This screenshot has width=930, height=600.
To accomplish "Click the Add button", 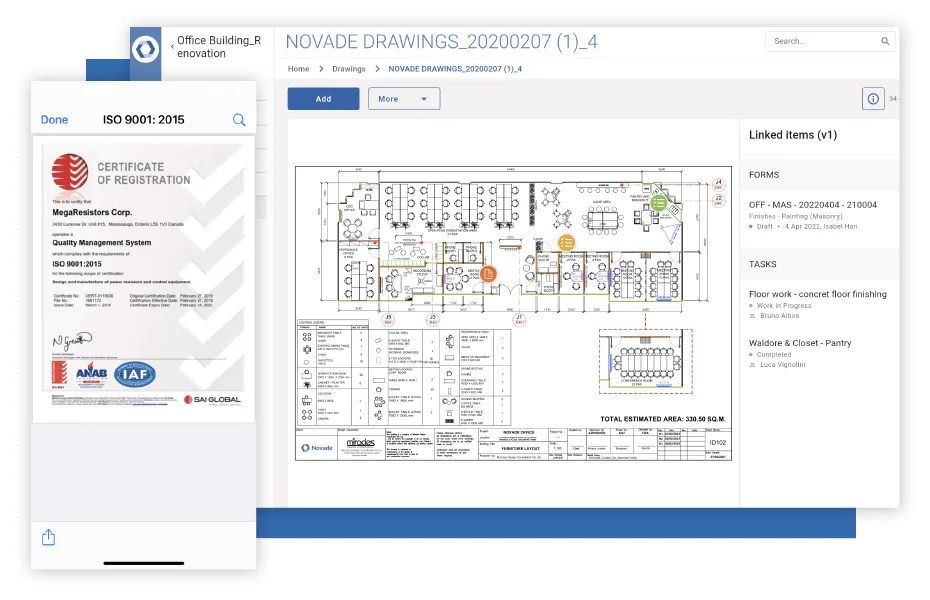I will pos(323,98).
